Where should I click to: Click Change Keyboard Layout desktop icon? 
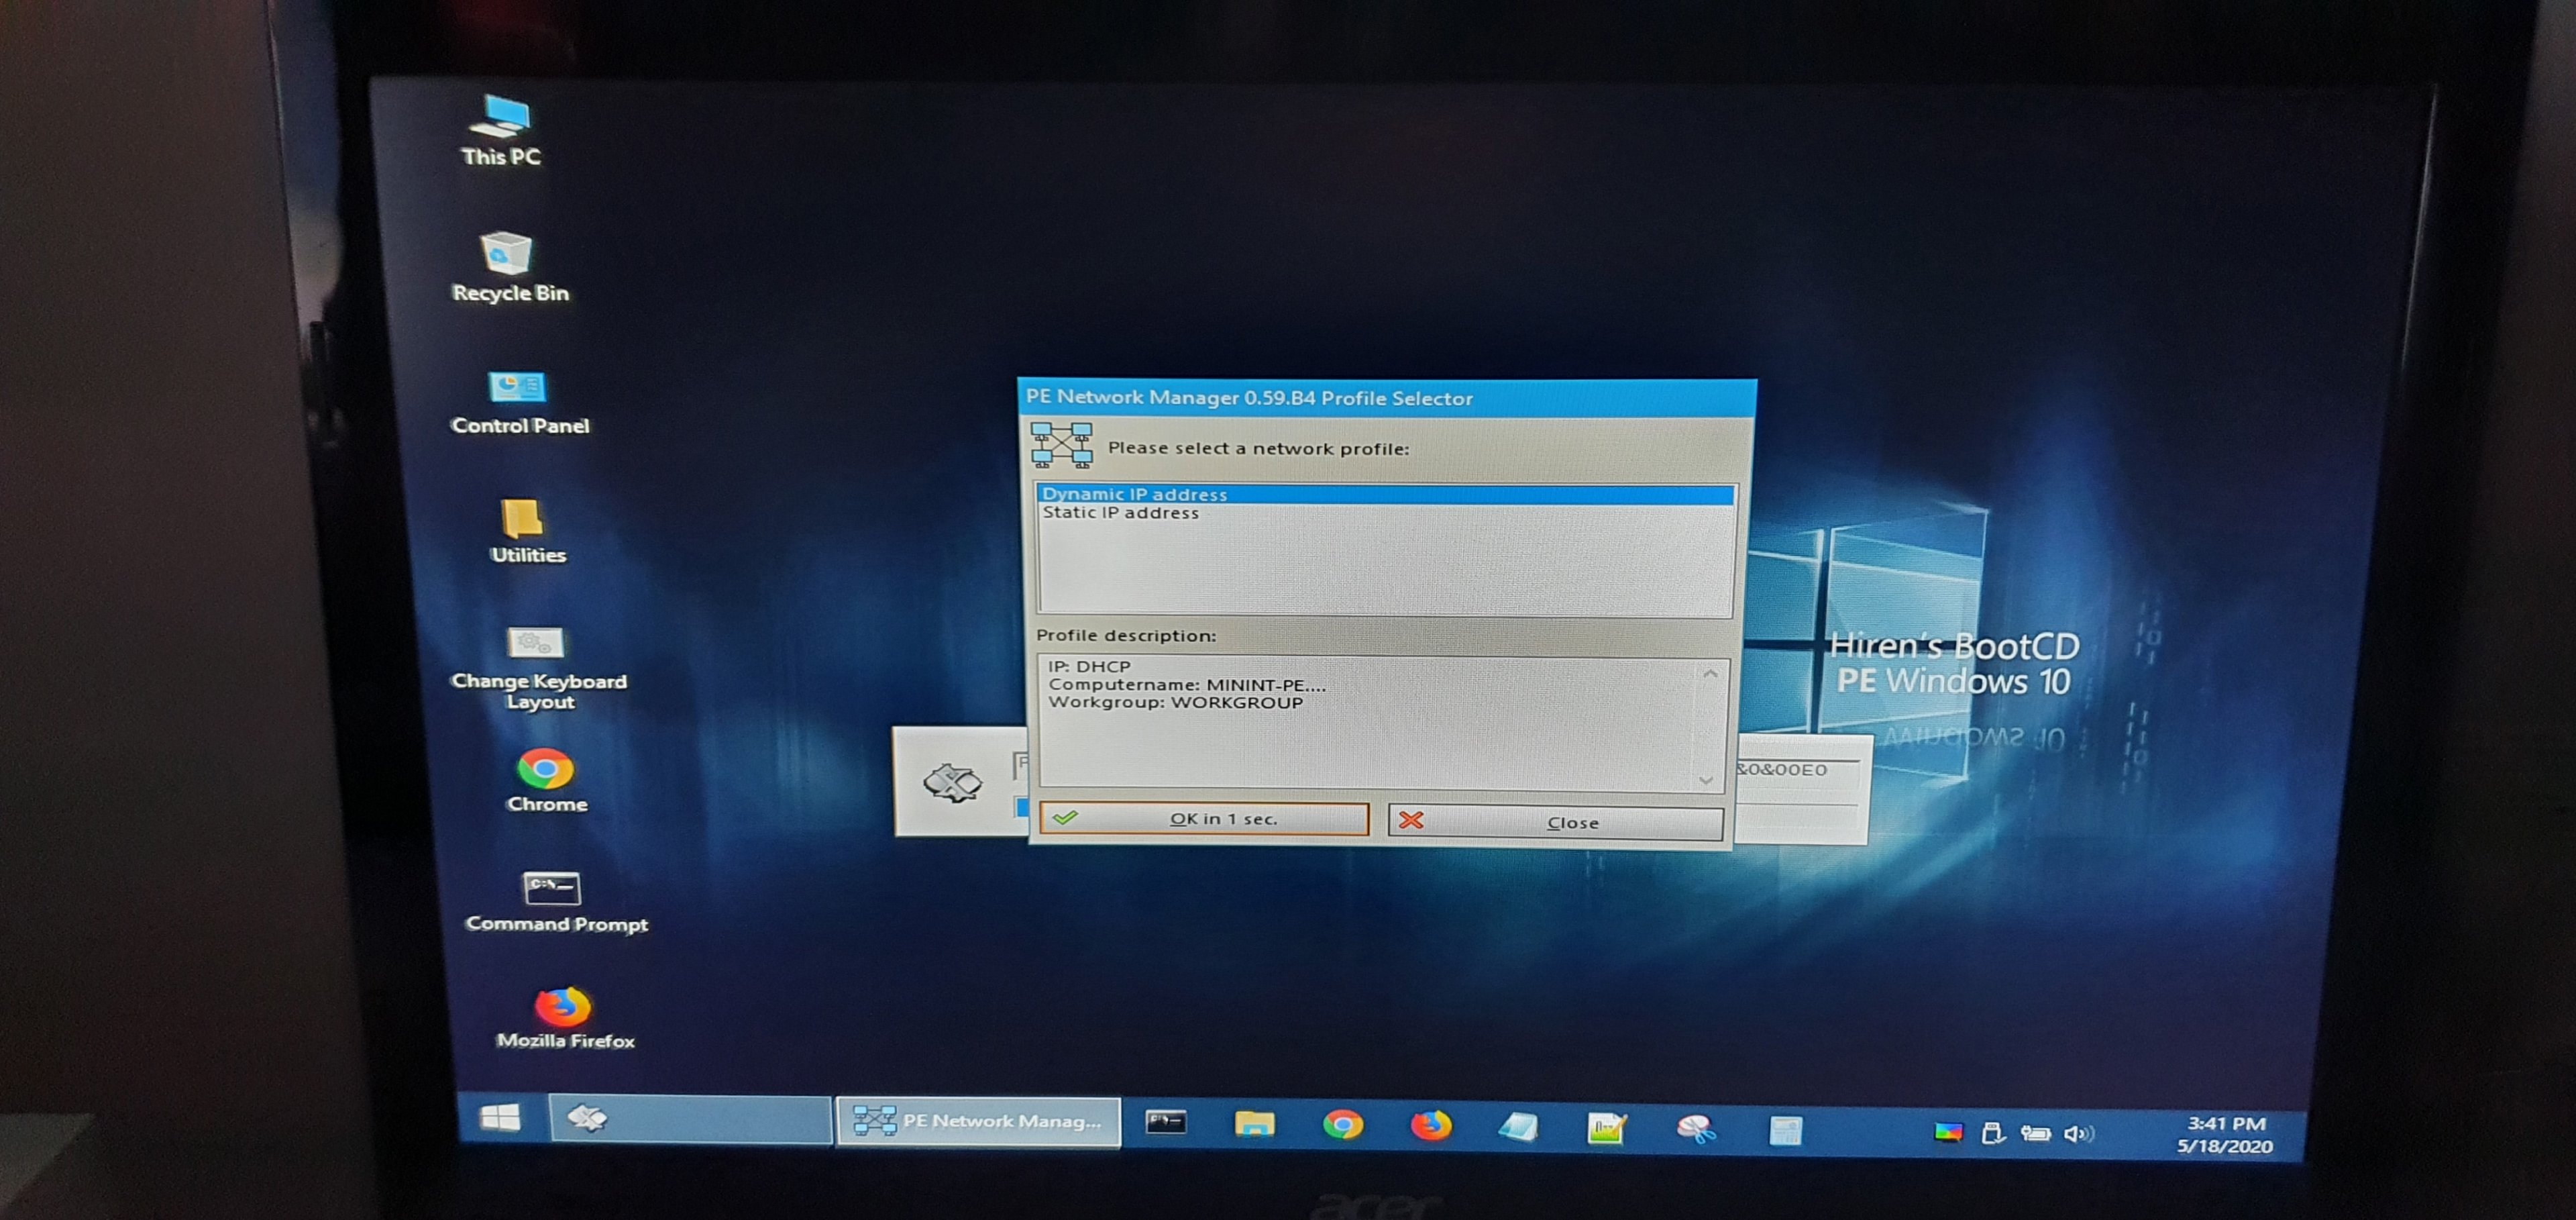(536, 644)
